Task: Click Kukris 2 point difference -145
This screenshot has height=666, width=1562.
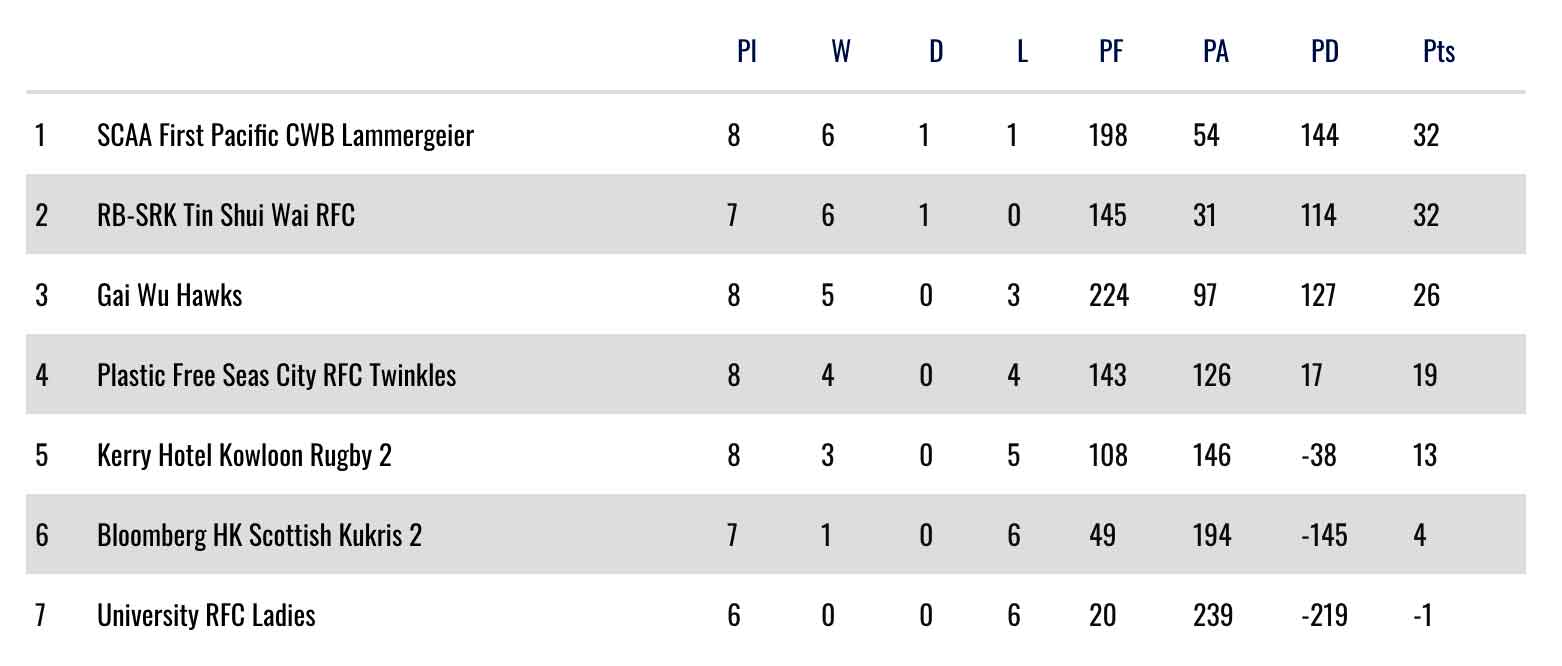Action: (x=1324, y=535)
